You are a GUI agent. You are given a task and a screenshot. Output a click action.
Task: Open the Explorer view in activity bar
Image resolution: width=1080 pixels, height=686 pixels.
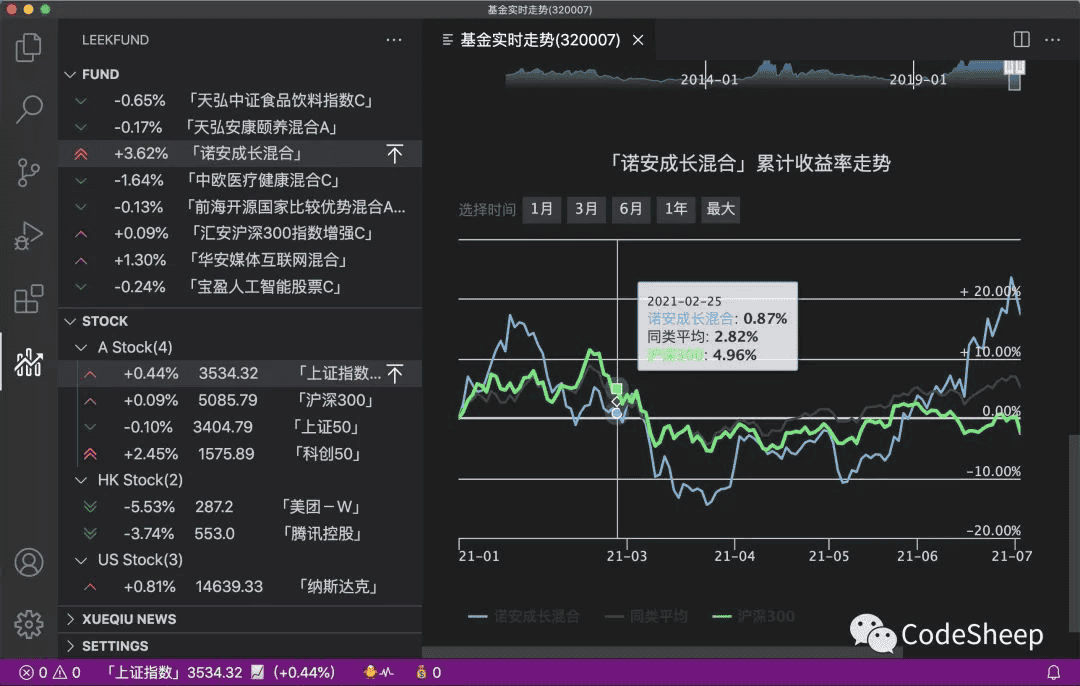coord(28,47)
